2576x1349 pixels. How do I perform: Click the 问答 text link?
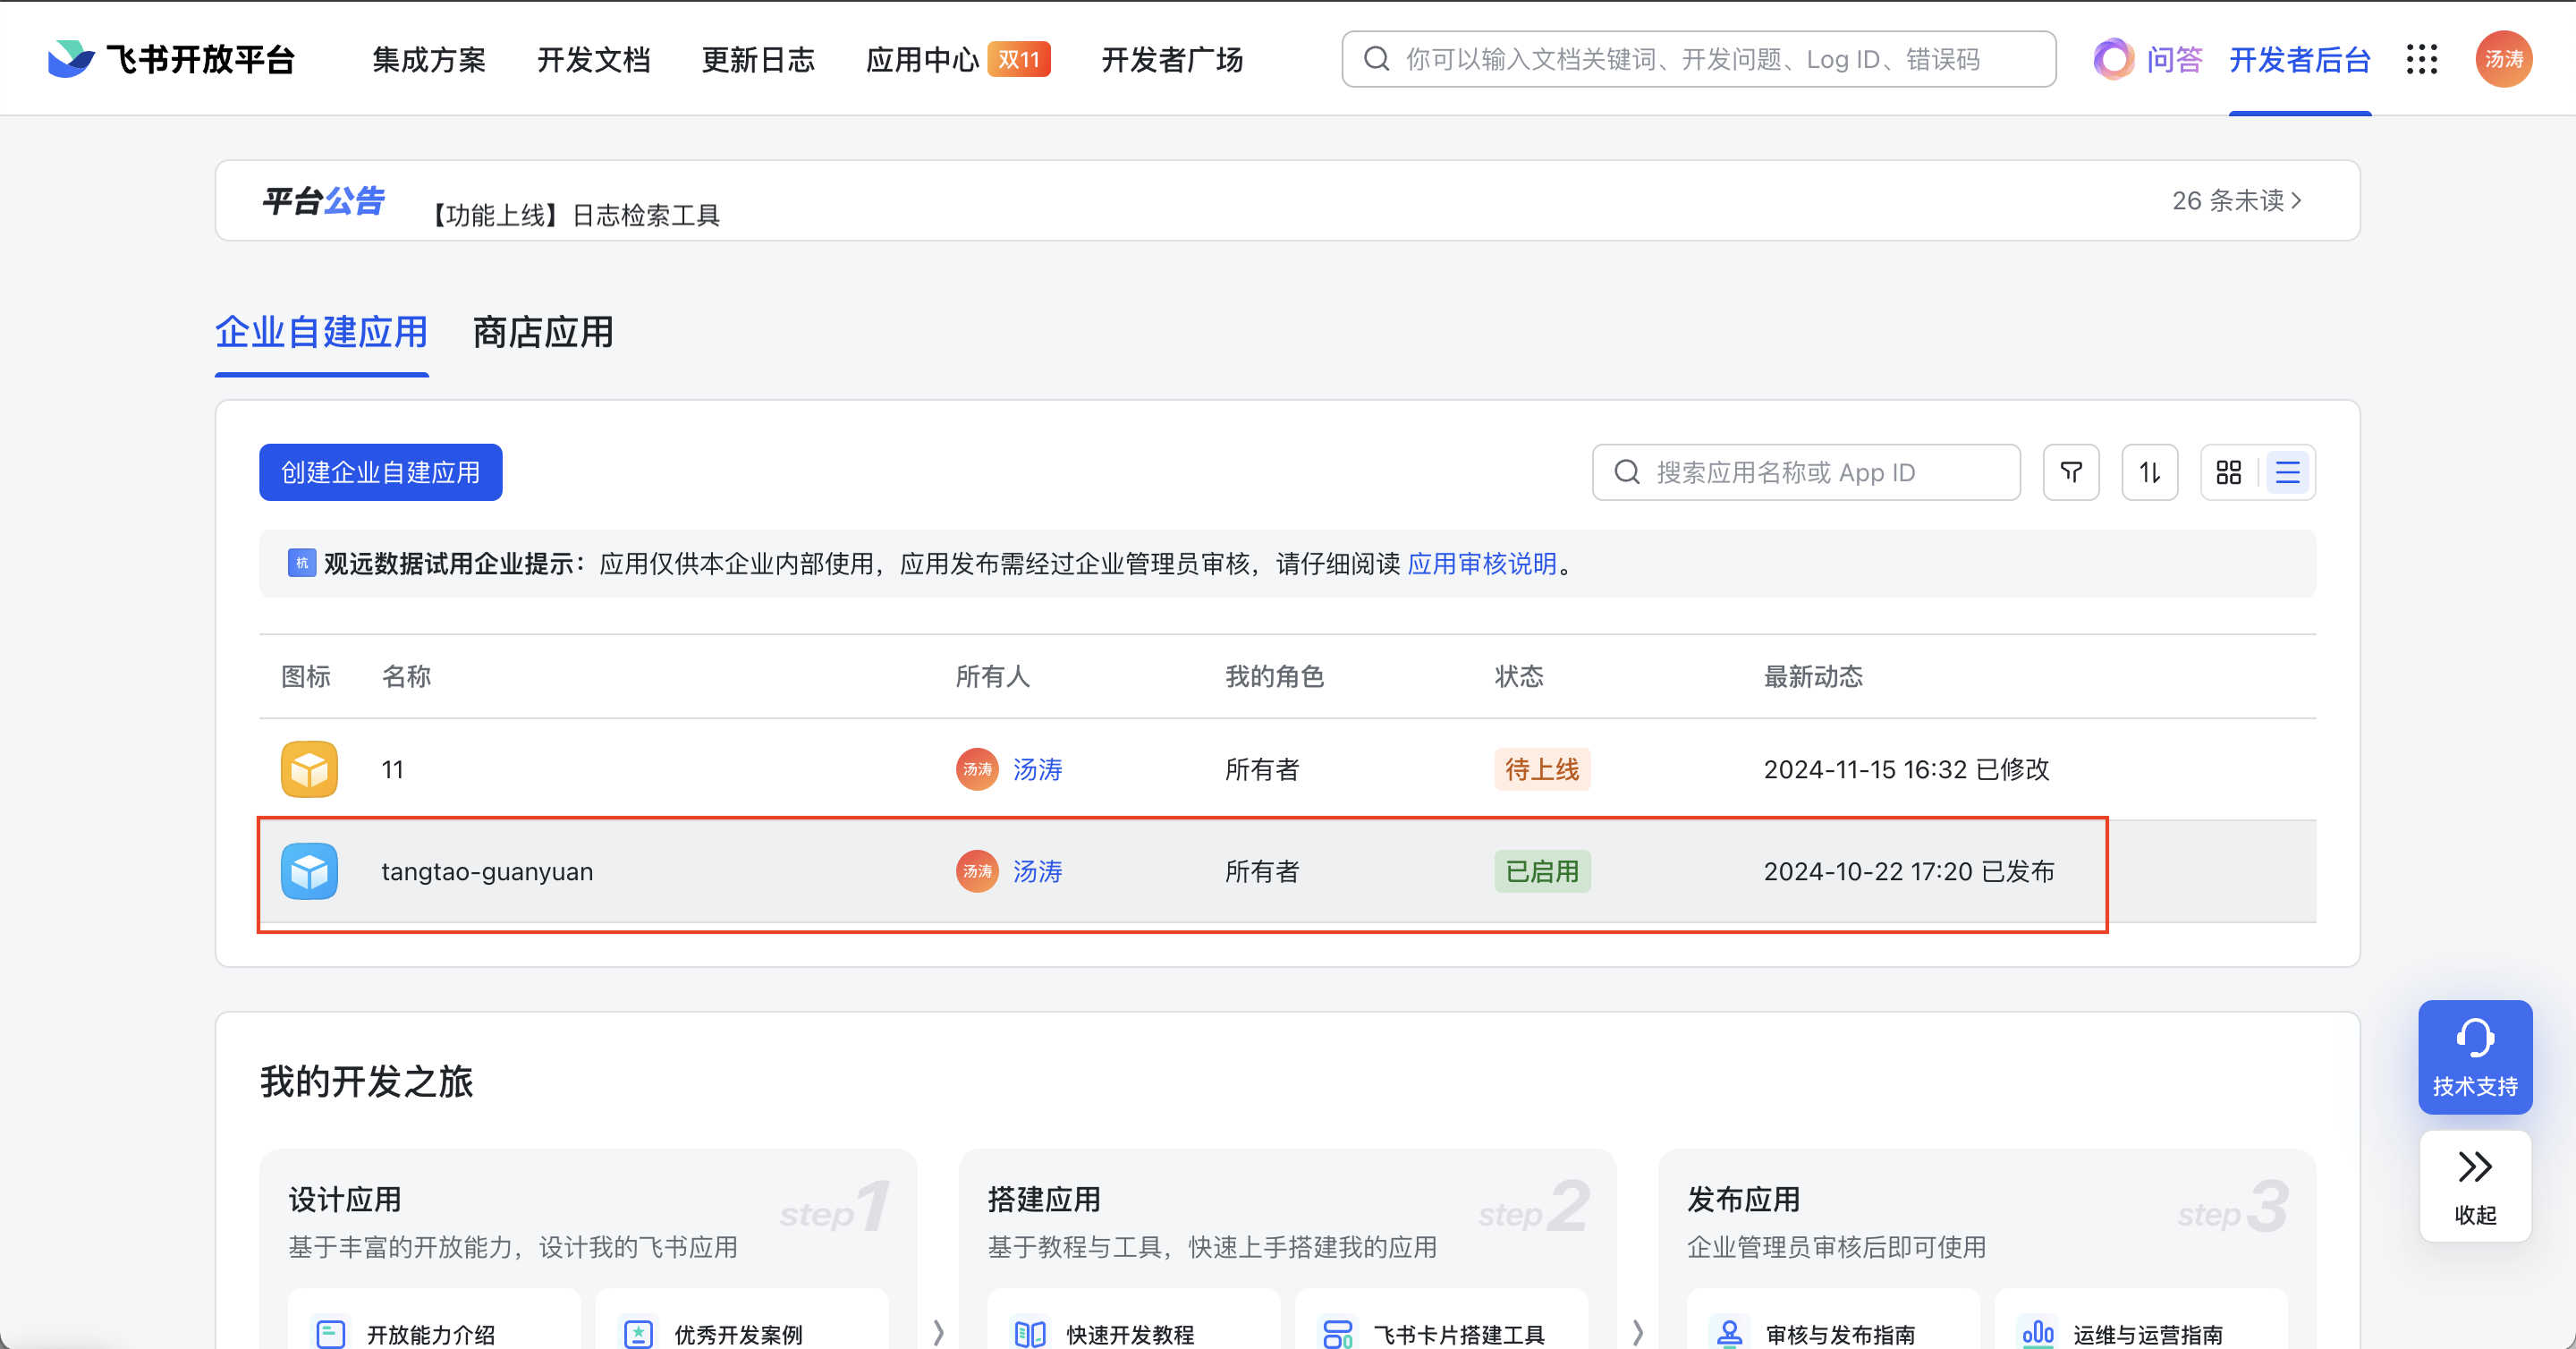click(x=2174, y=59)
